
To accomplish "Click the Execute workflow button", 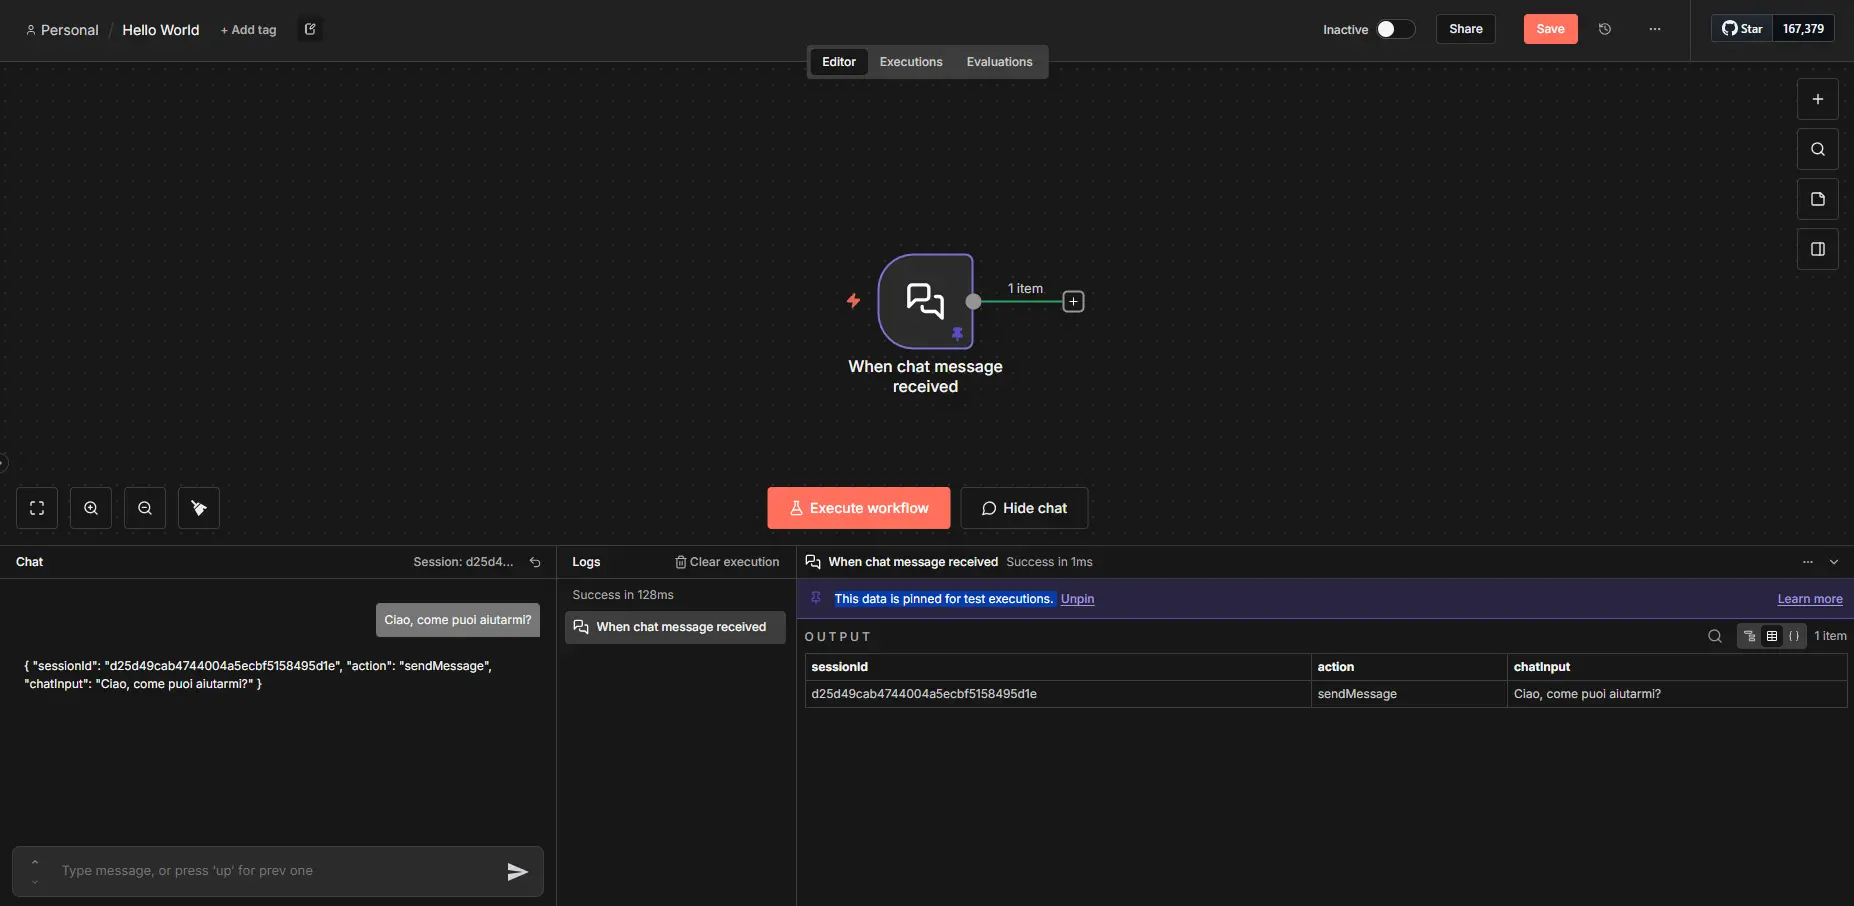I will pos(858,508).
